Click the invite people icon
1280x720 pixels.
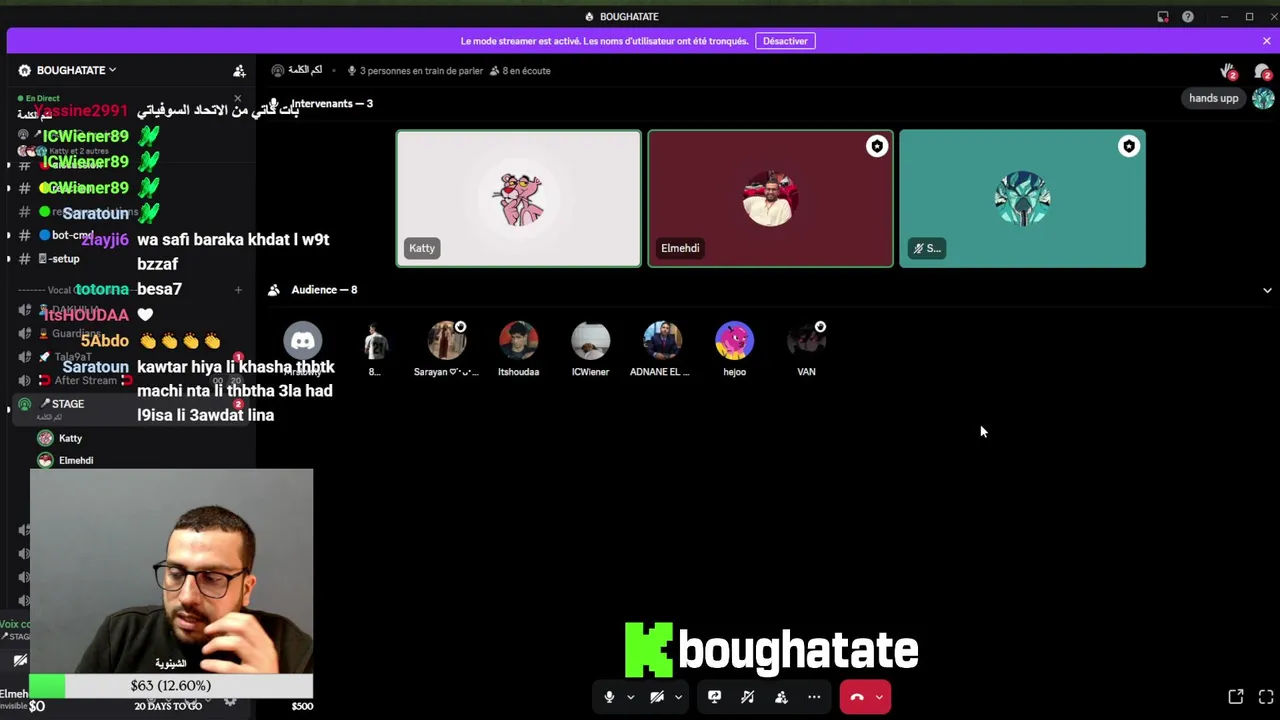239,71
